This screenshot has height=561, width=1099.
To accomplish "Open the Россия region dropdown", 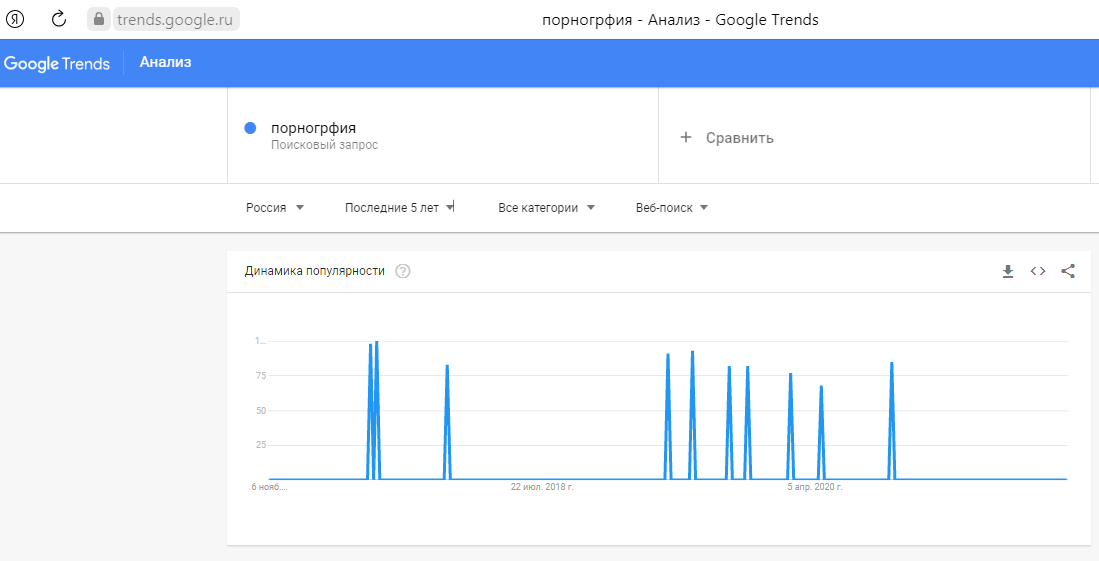I will point(275,208).
